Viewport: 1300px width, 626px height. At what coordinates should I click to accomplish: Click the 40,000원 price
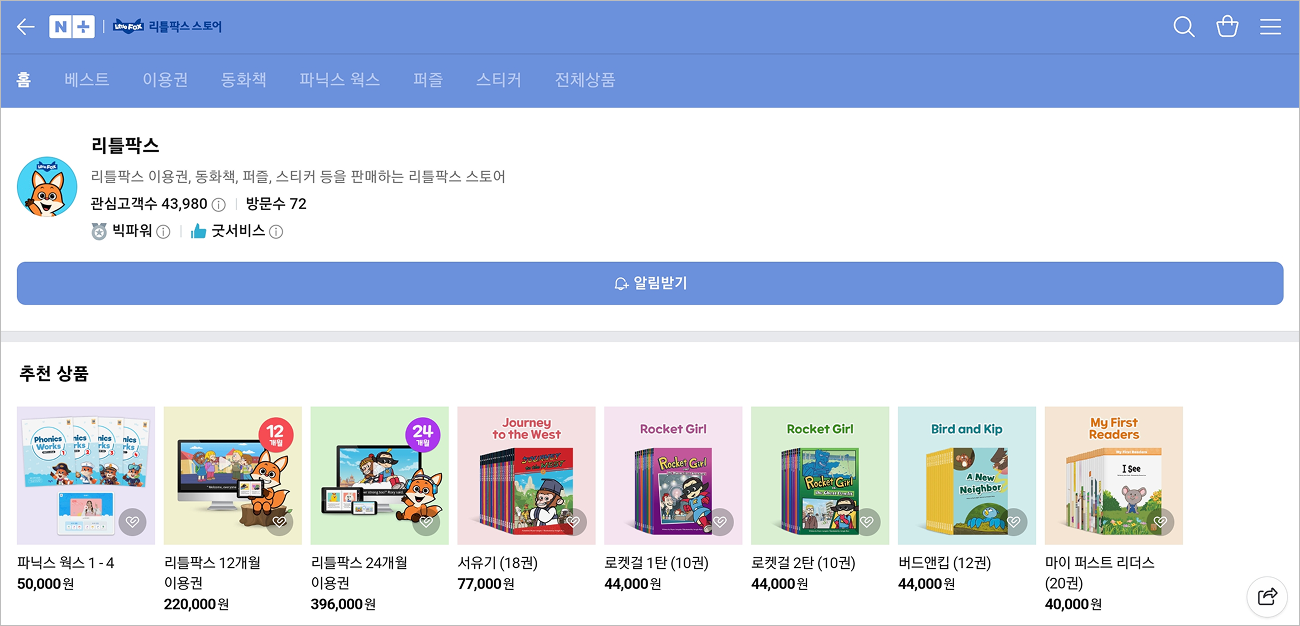tap(1074, 604)
